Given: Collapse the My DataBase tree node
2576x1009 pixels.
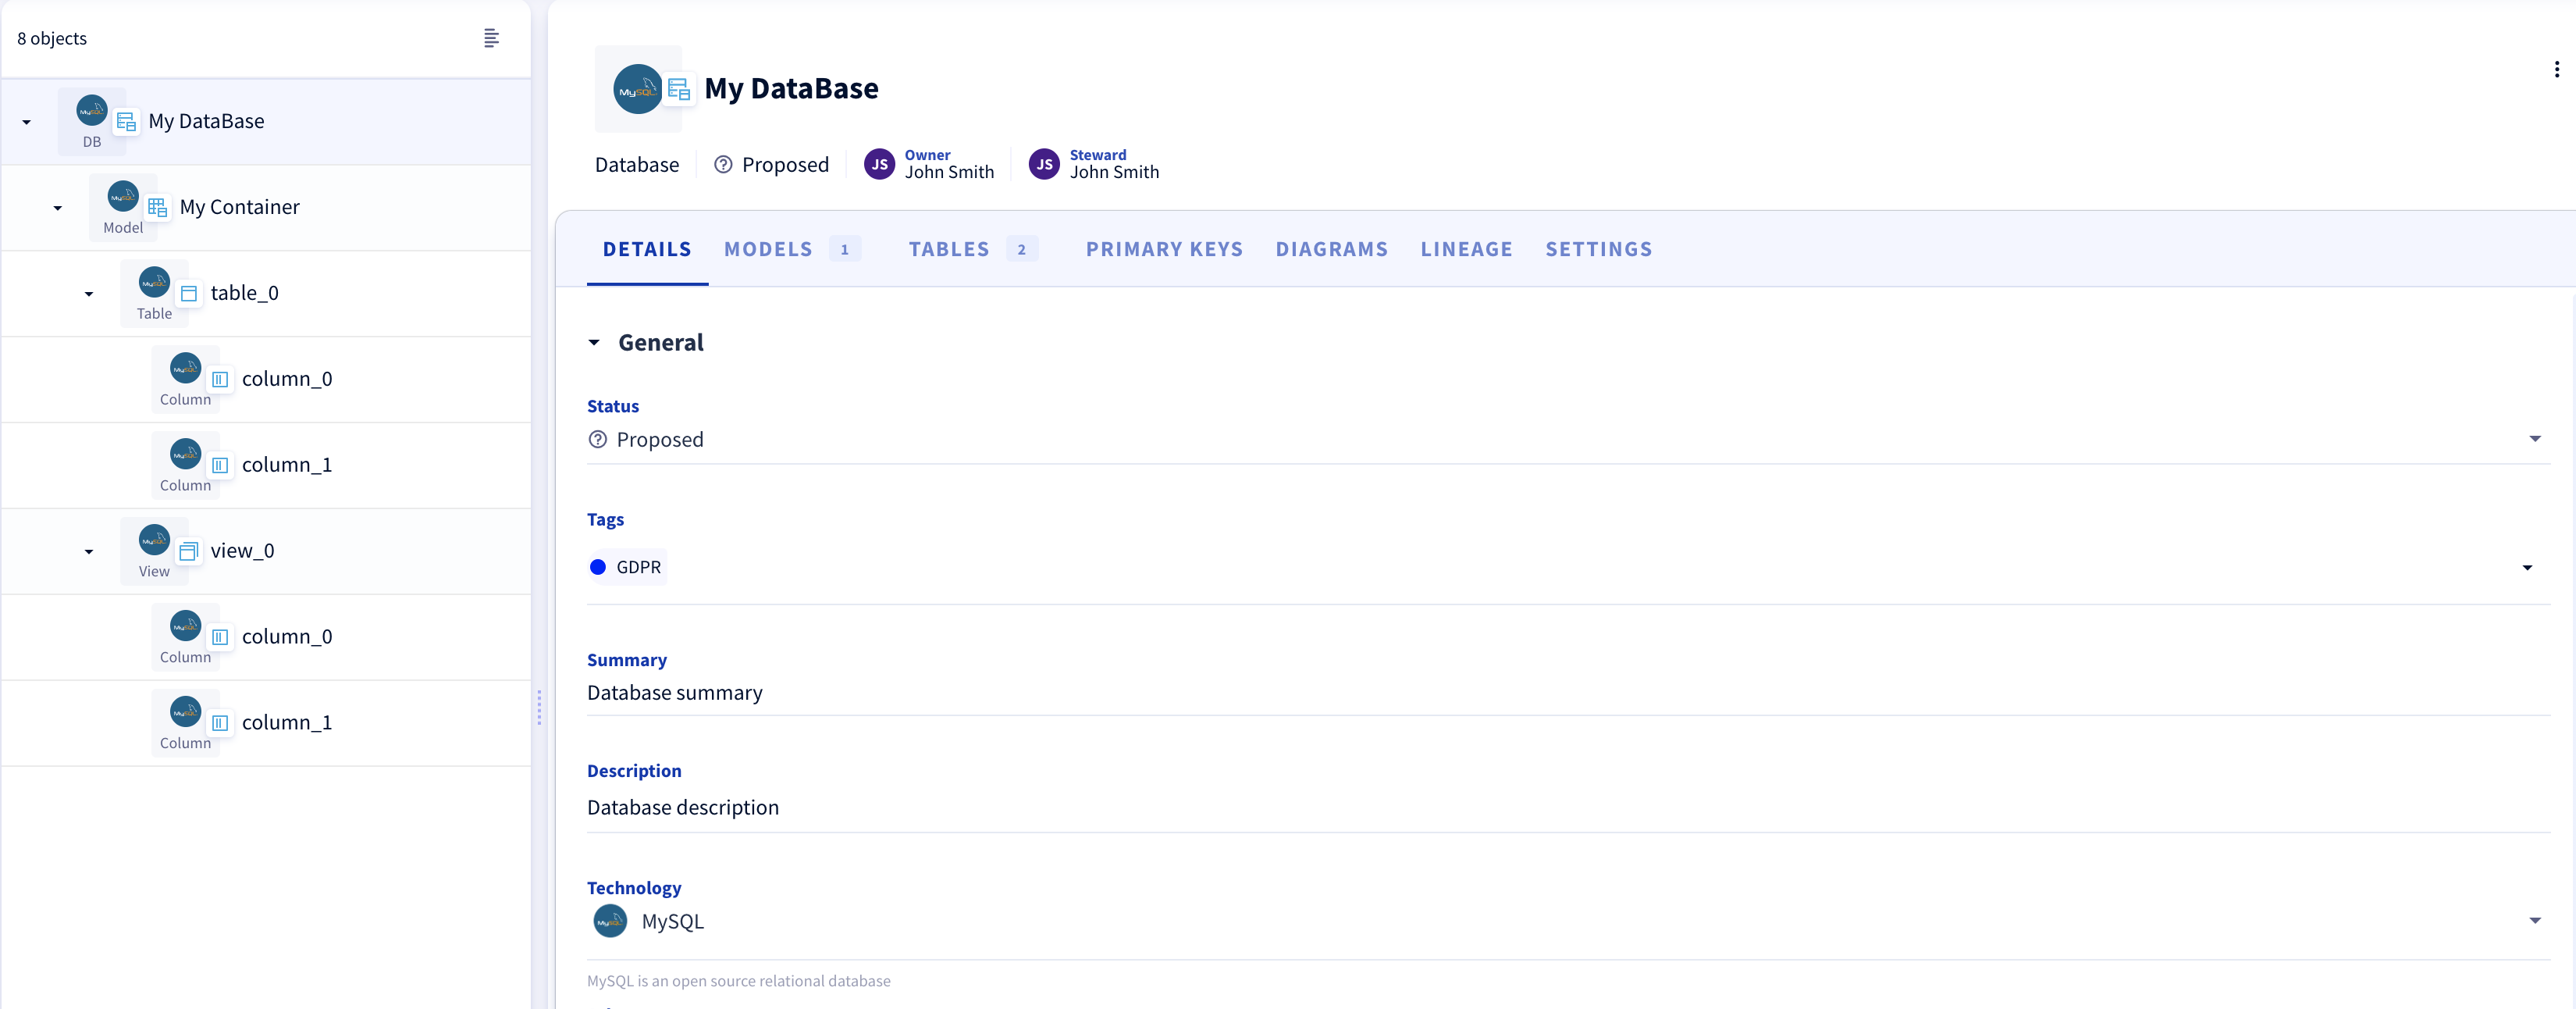Looking at the screenshot, I should point(27,122).
